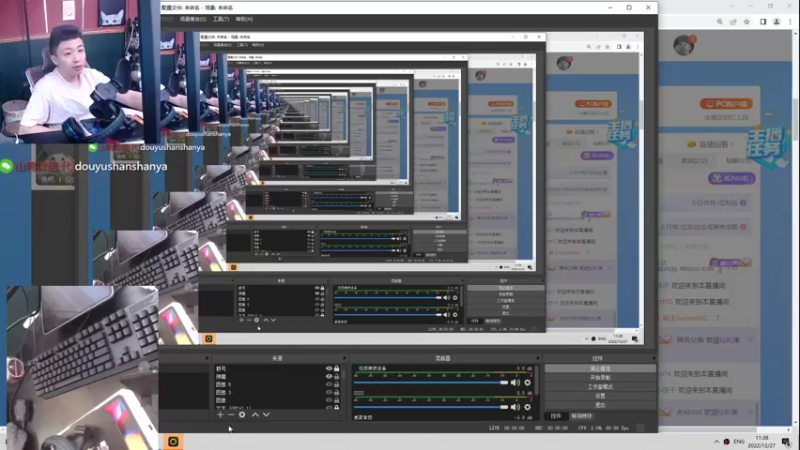The width and height of the screenshot is (800, 450).
Task: Select the 贡献(212) tab in browser
Action: [694, 161]
